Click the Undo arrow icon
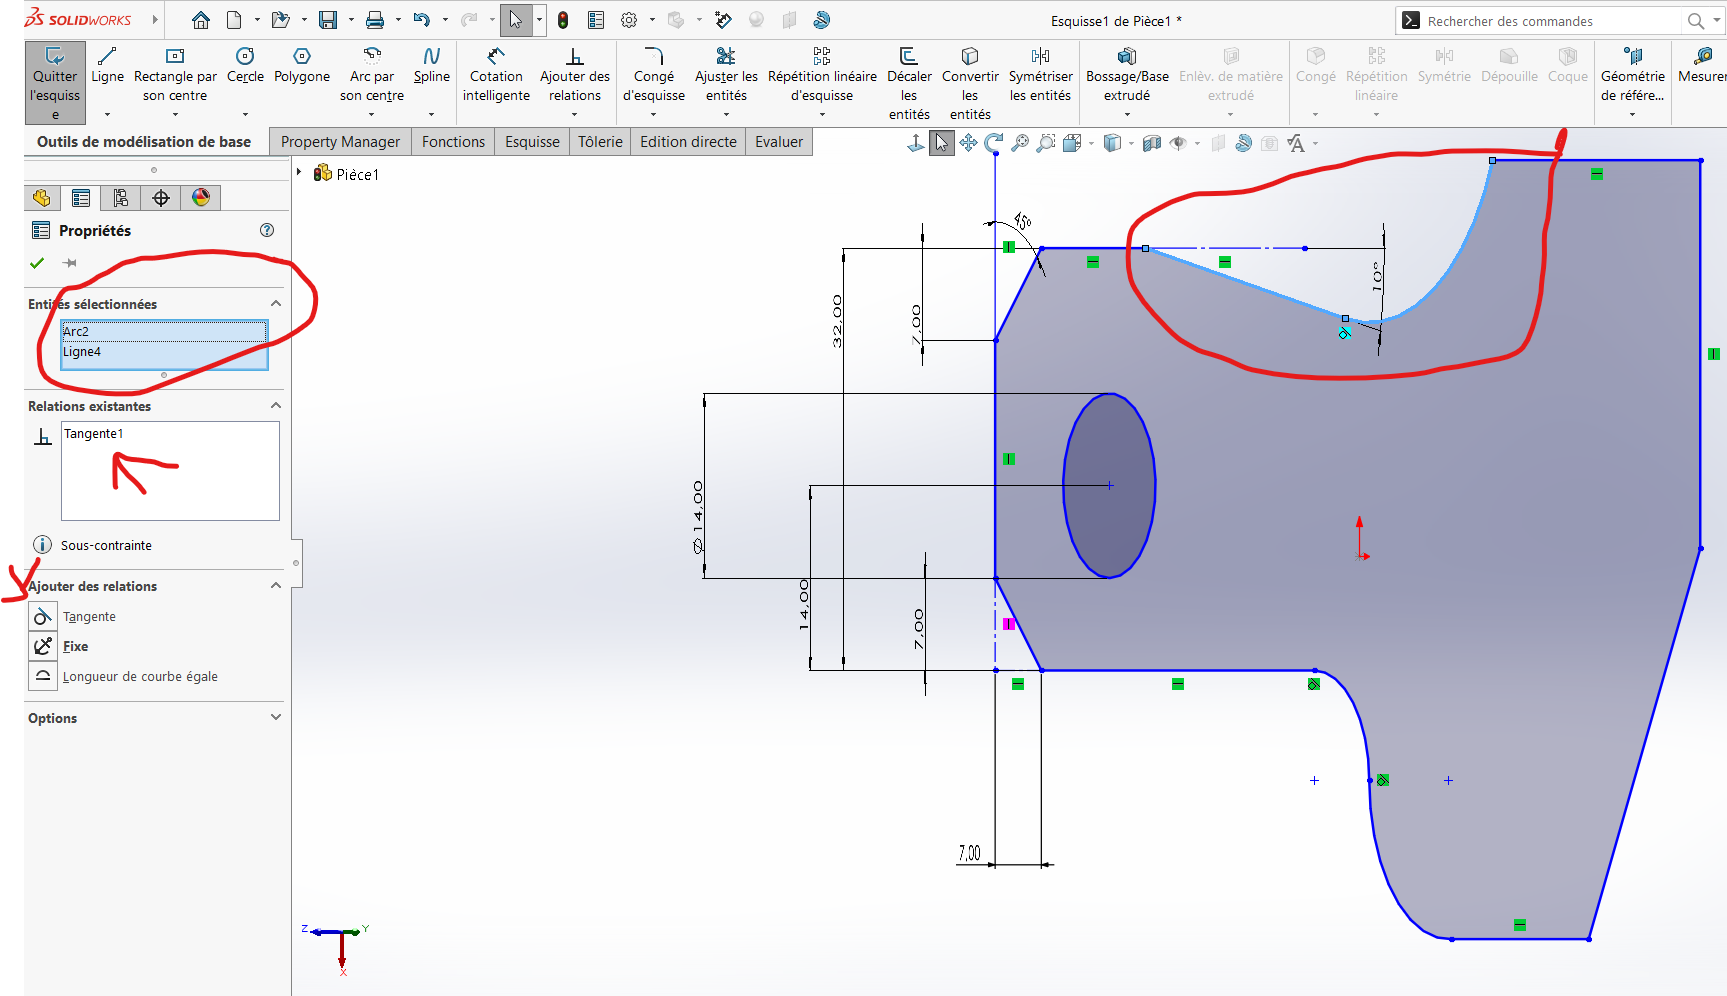 click(422, 20)
